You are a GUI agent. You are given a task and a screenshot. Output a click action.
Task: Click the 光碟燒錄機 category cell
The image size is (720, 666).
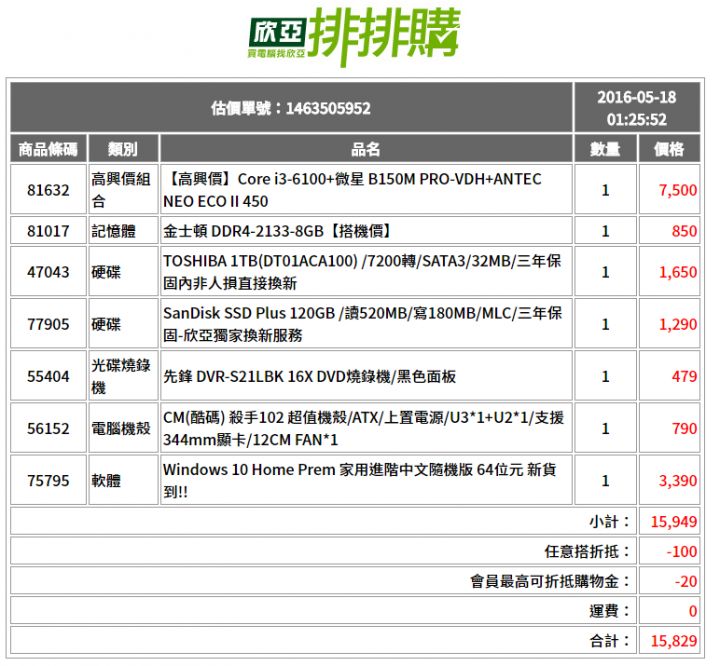coord(123,376)
